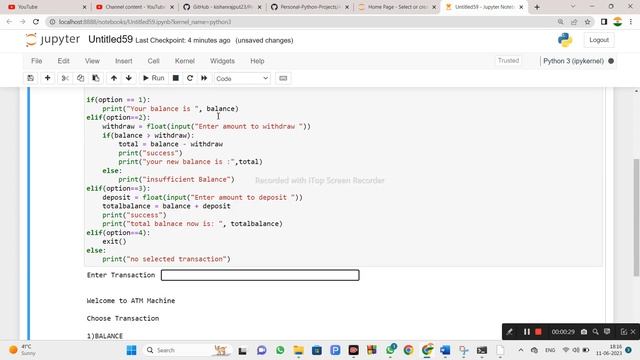Open the recorder's pen annotation tool
This screenshot has height=360, width=640.
(510, 332)
